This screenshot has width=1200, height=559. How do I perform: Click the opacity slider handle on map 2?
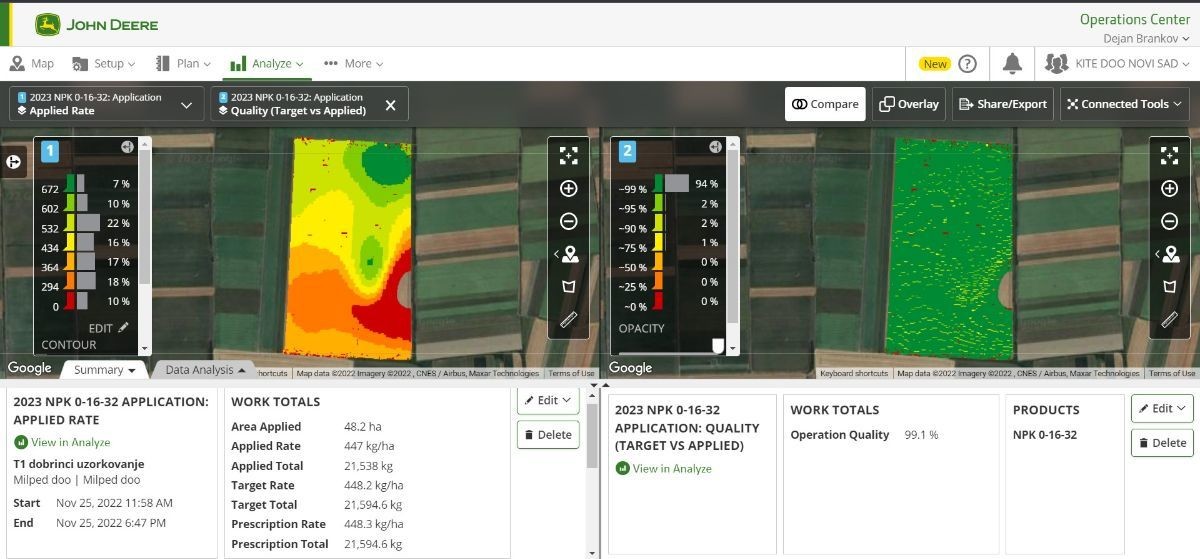(x=717, y=345)
